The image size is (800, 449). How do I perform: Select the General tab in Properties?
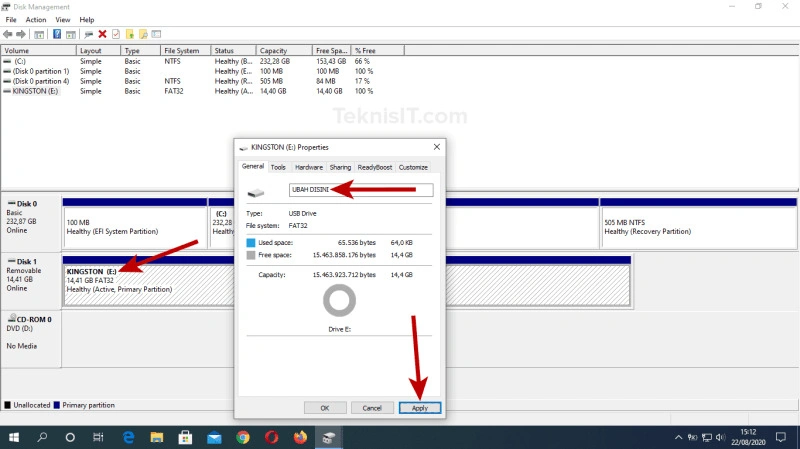253,166
